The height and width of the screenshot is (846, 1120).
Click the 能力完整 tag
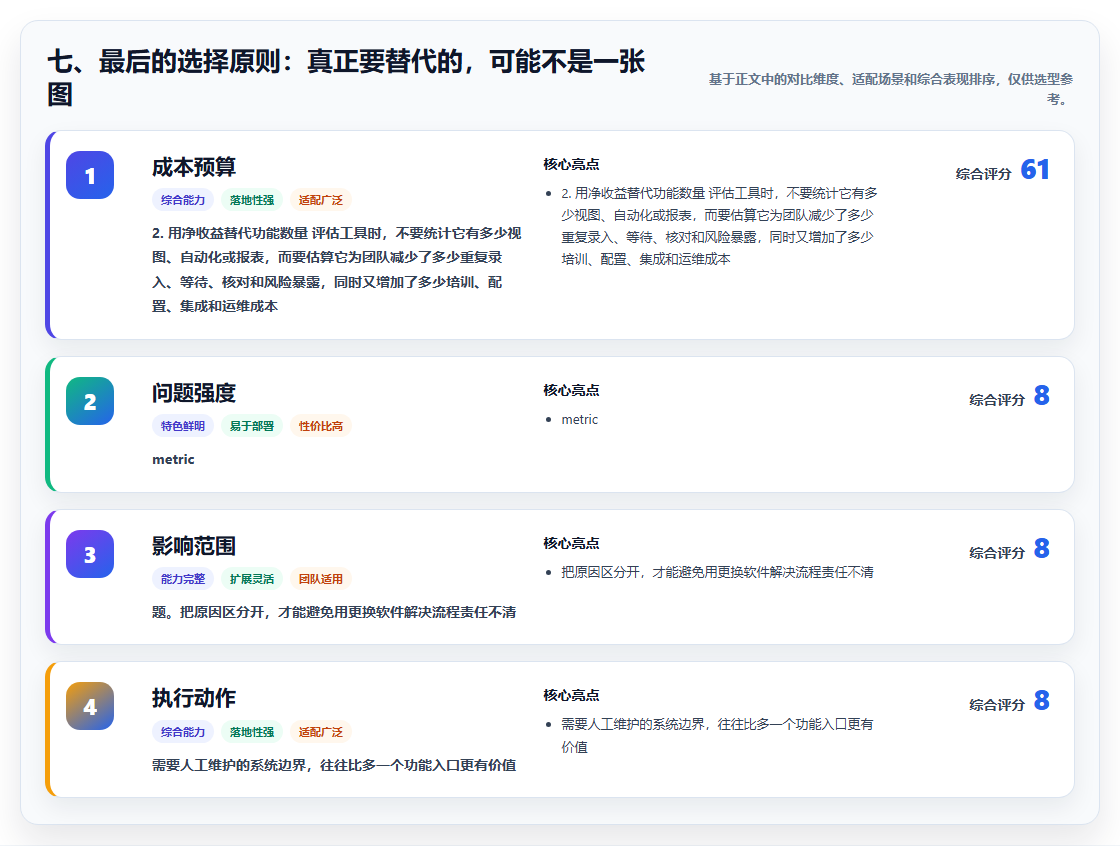point(183,579)
